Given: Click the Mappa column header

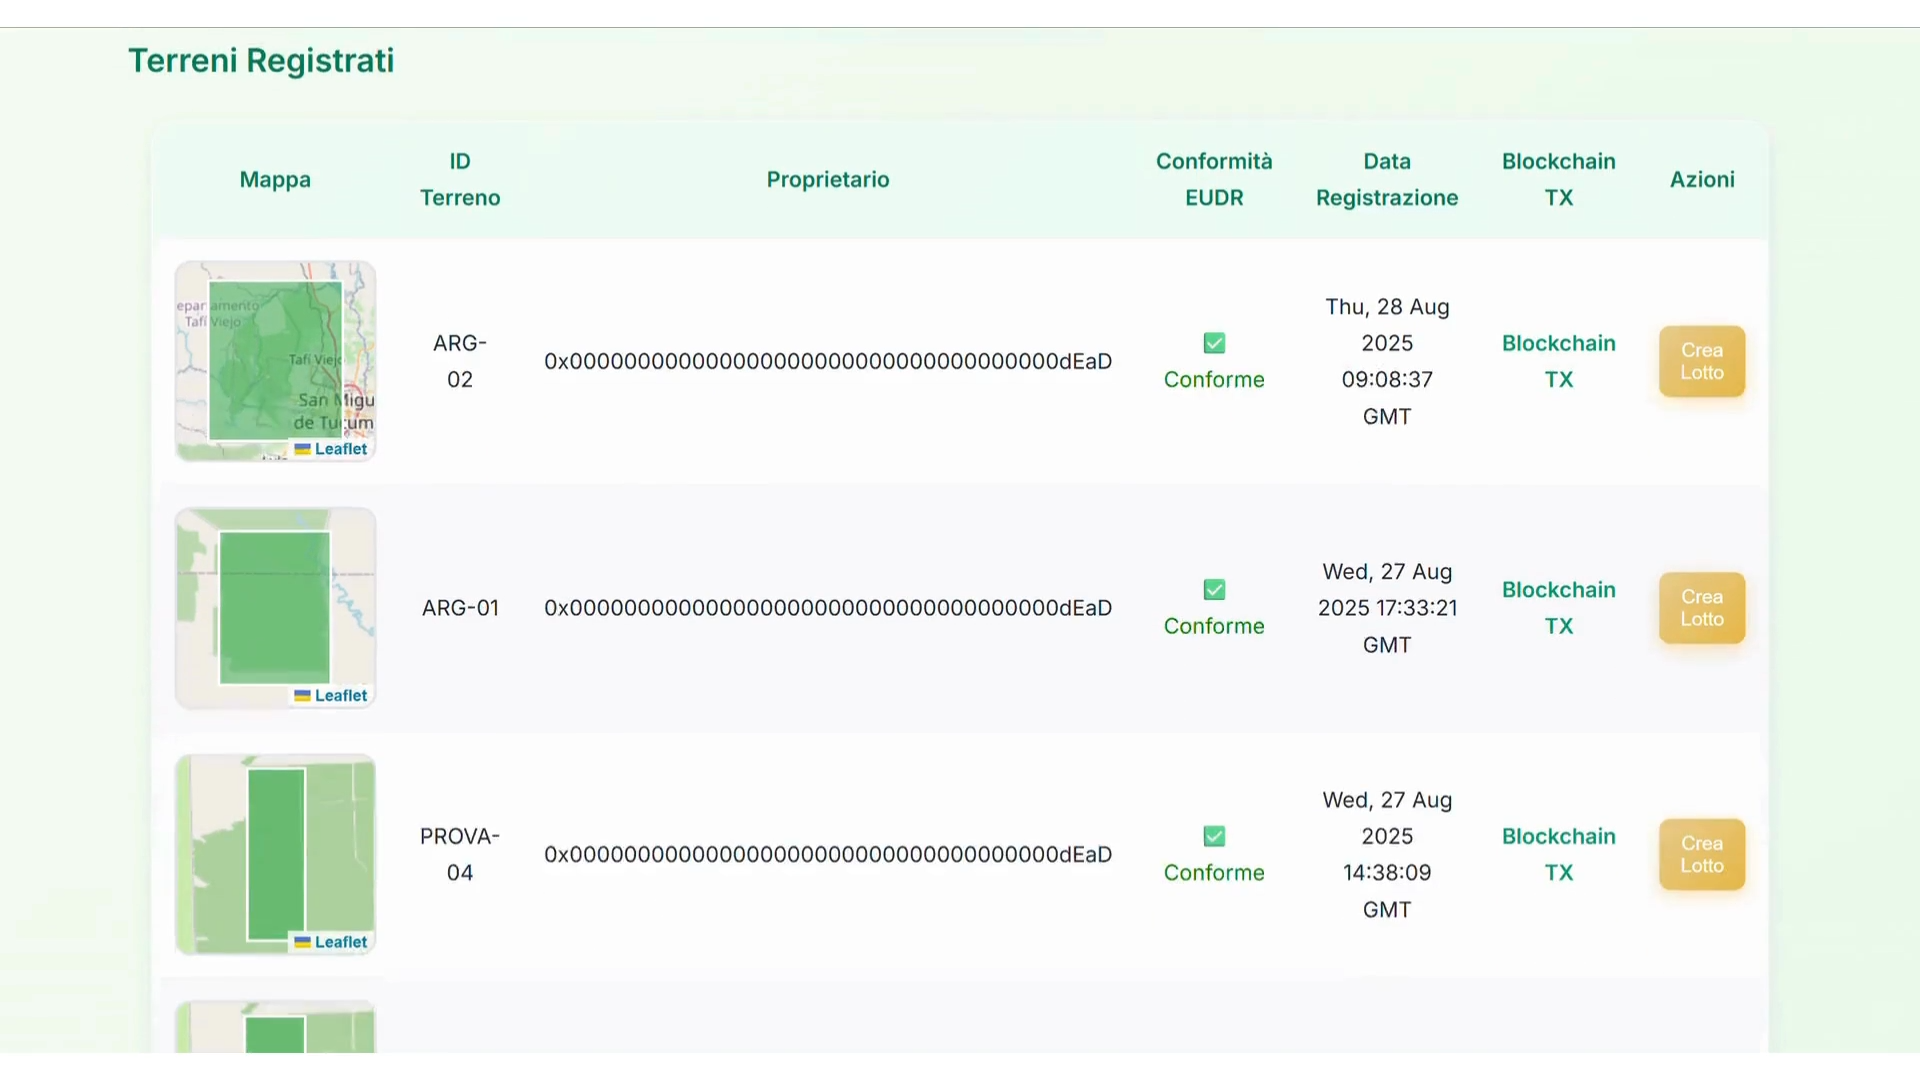Looking at the screenshot, I should [275, 179].
